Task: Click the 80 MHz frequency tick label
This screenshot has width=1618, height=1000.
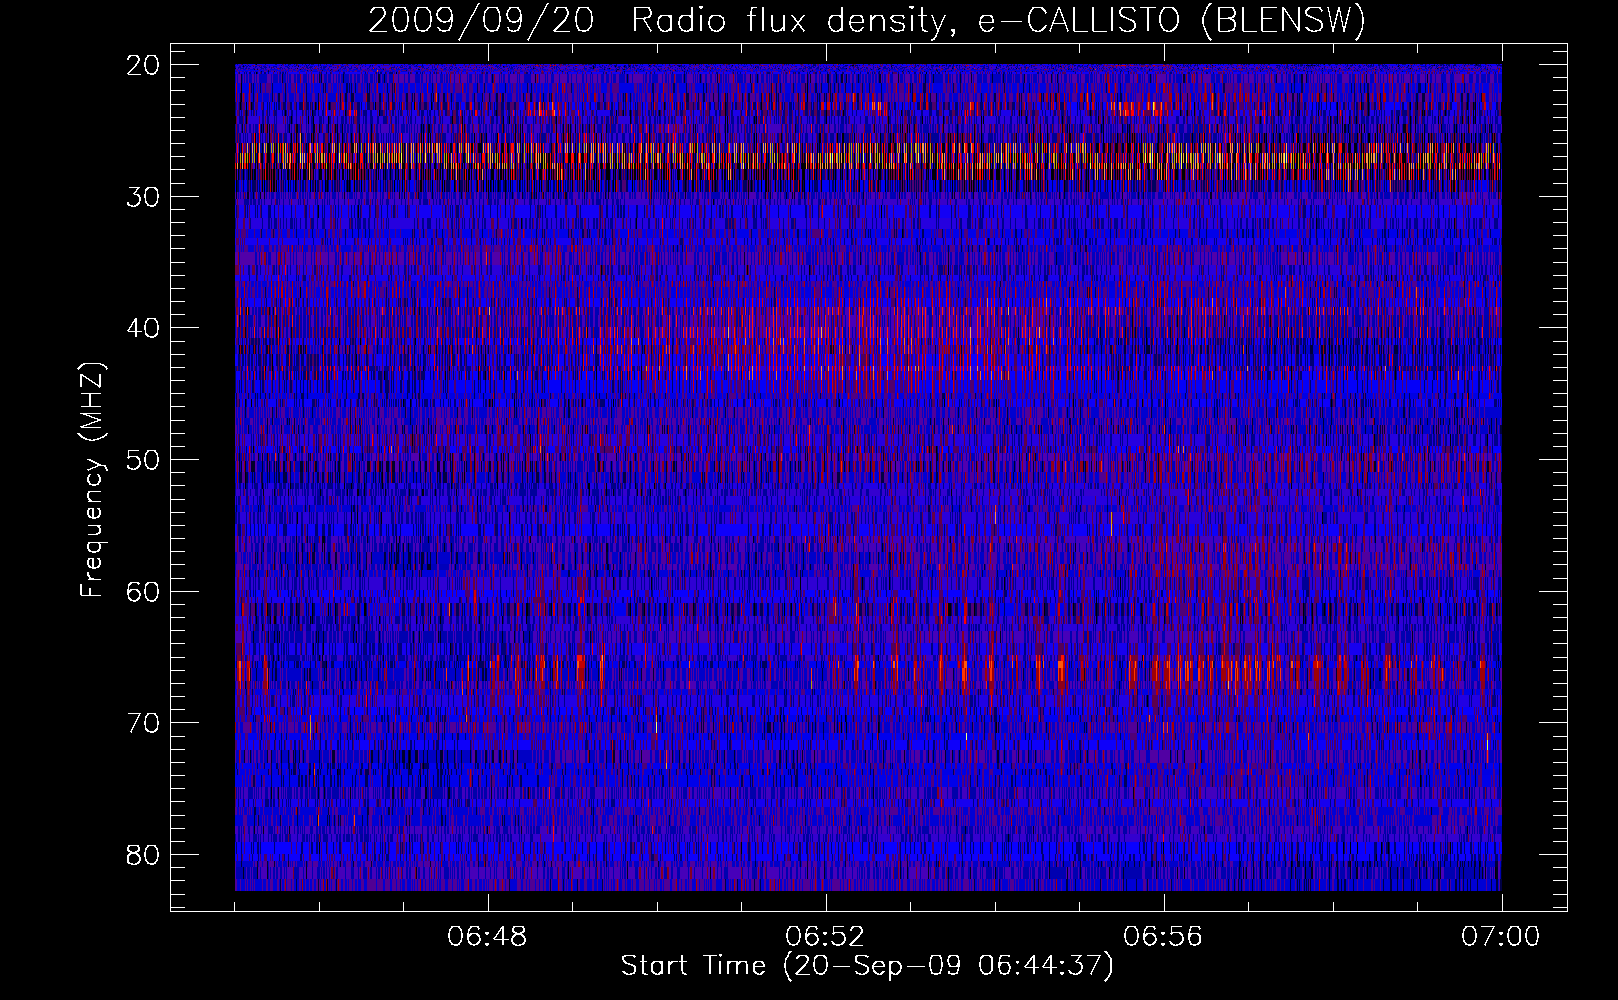Action: [x=144, y=855]
